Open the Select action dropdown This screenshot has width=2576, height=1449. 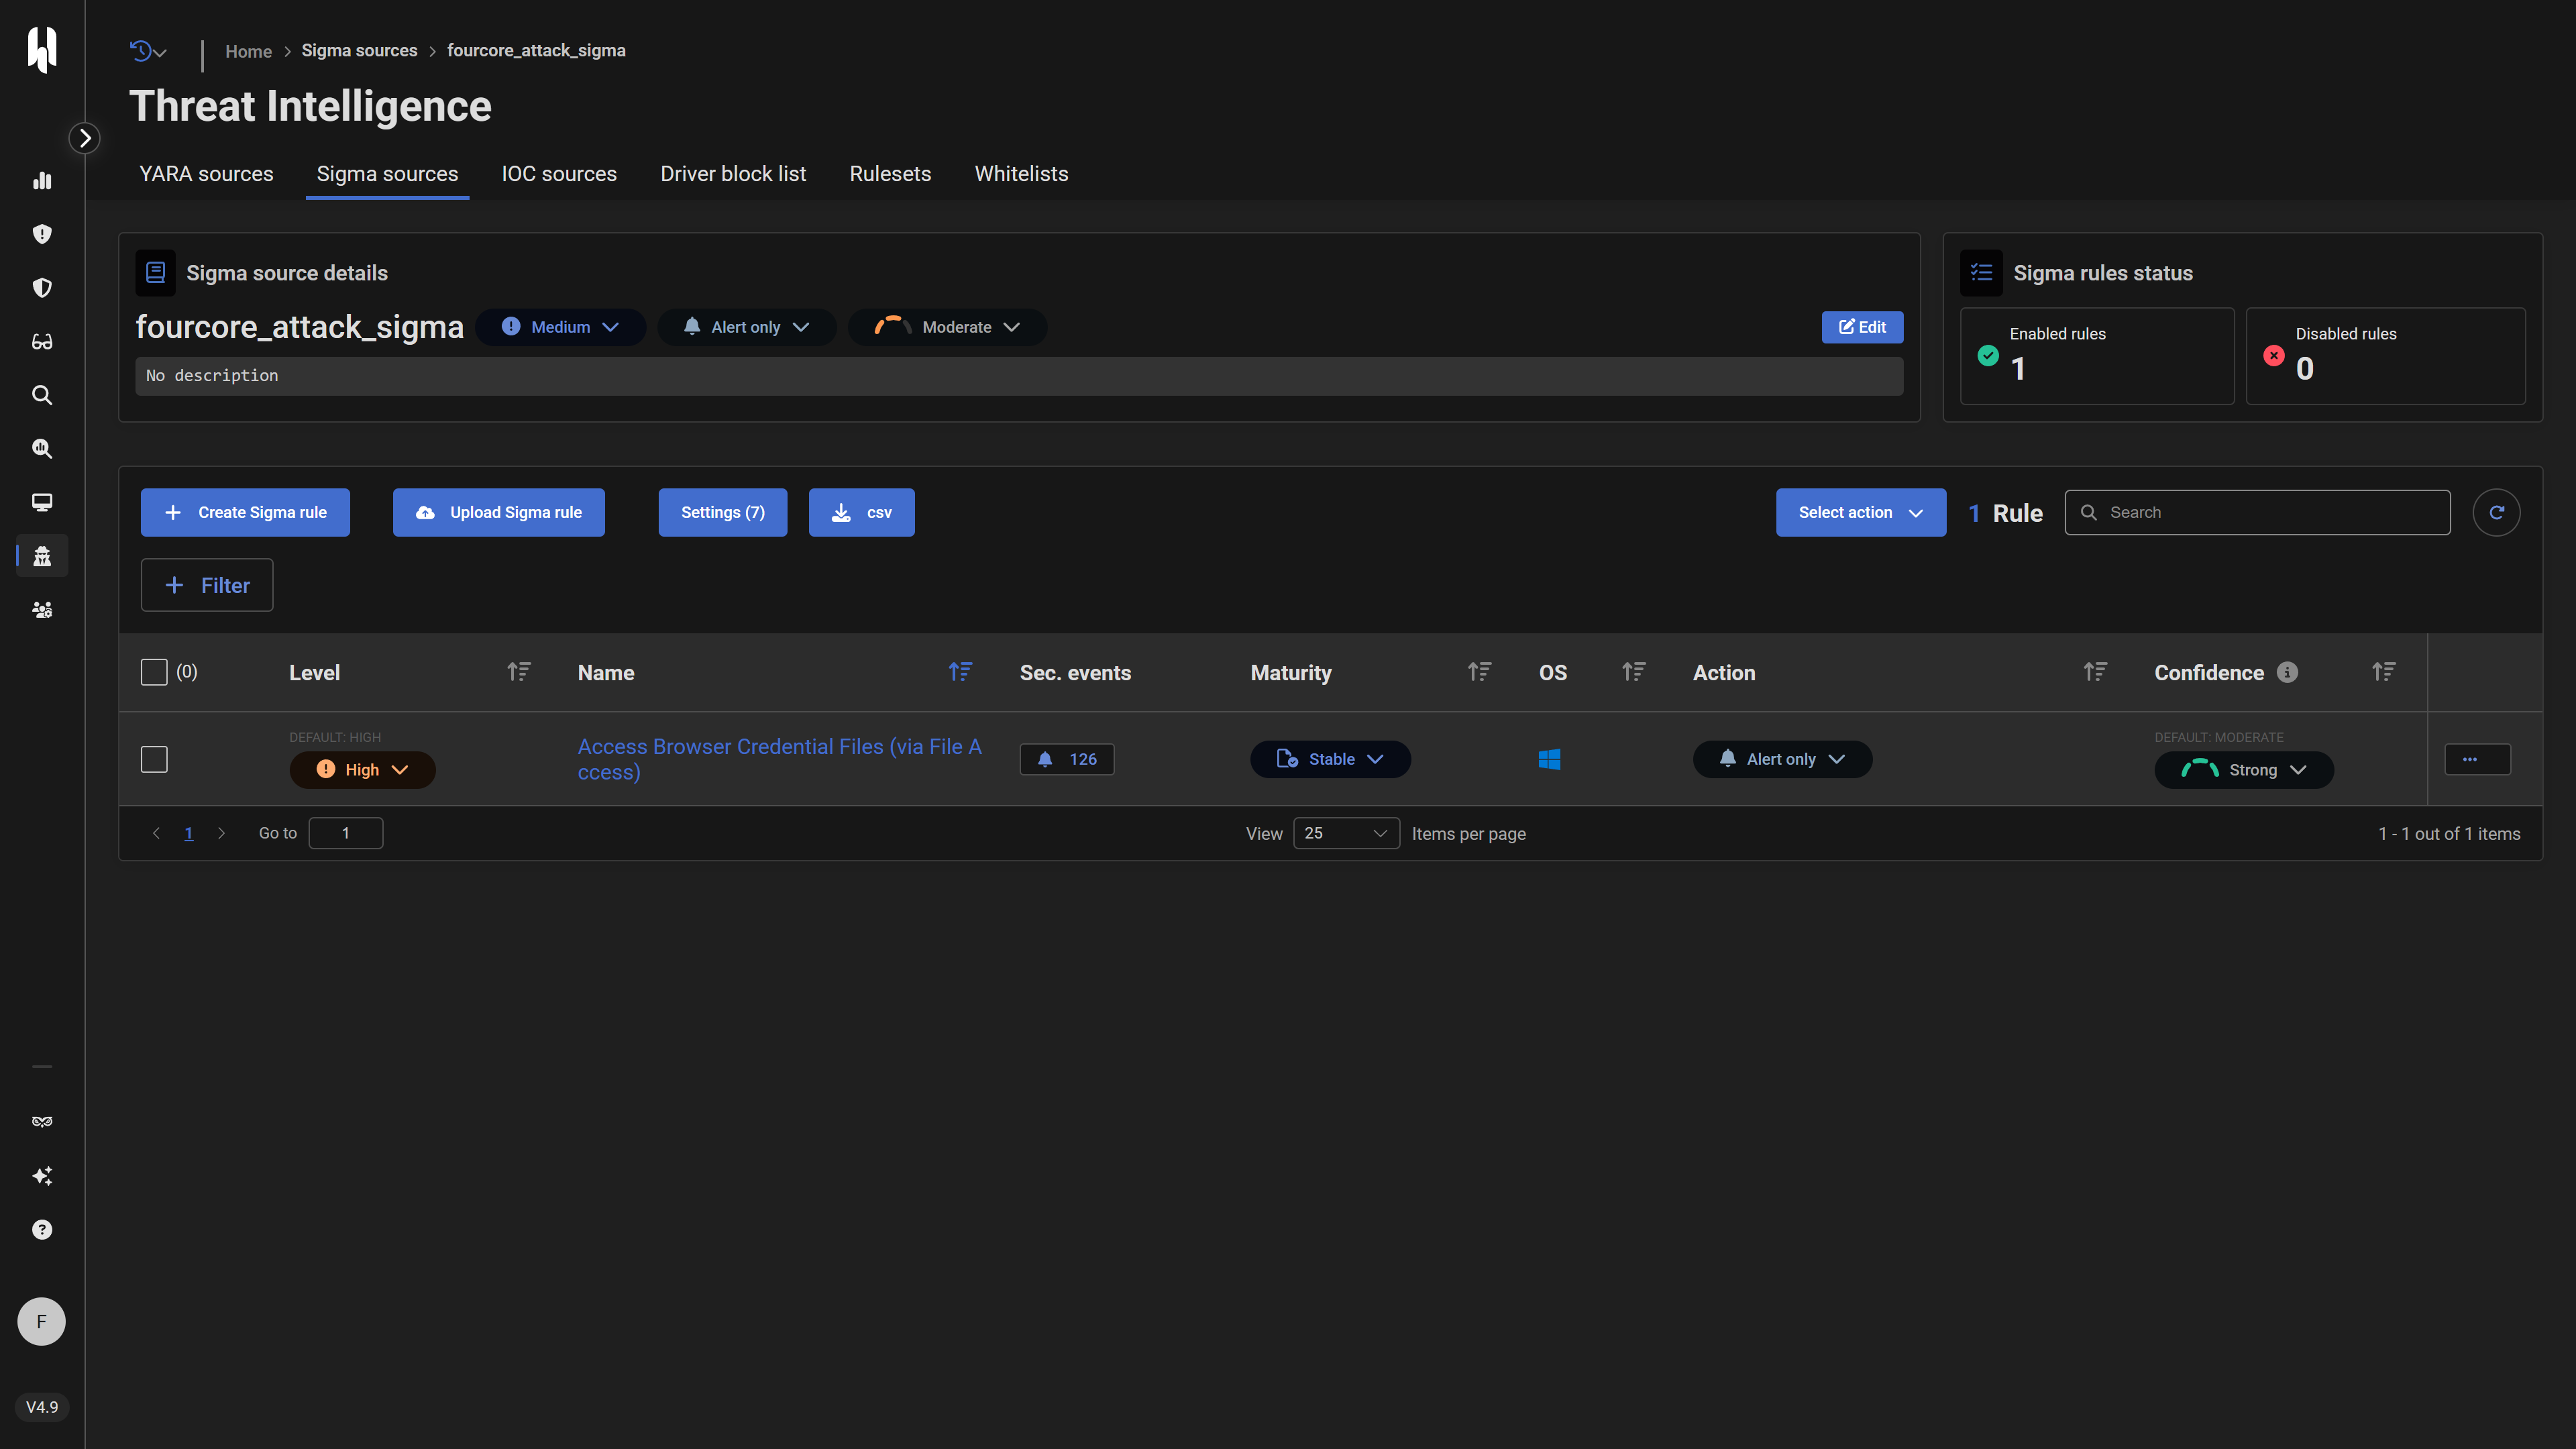(1860, 512)
